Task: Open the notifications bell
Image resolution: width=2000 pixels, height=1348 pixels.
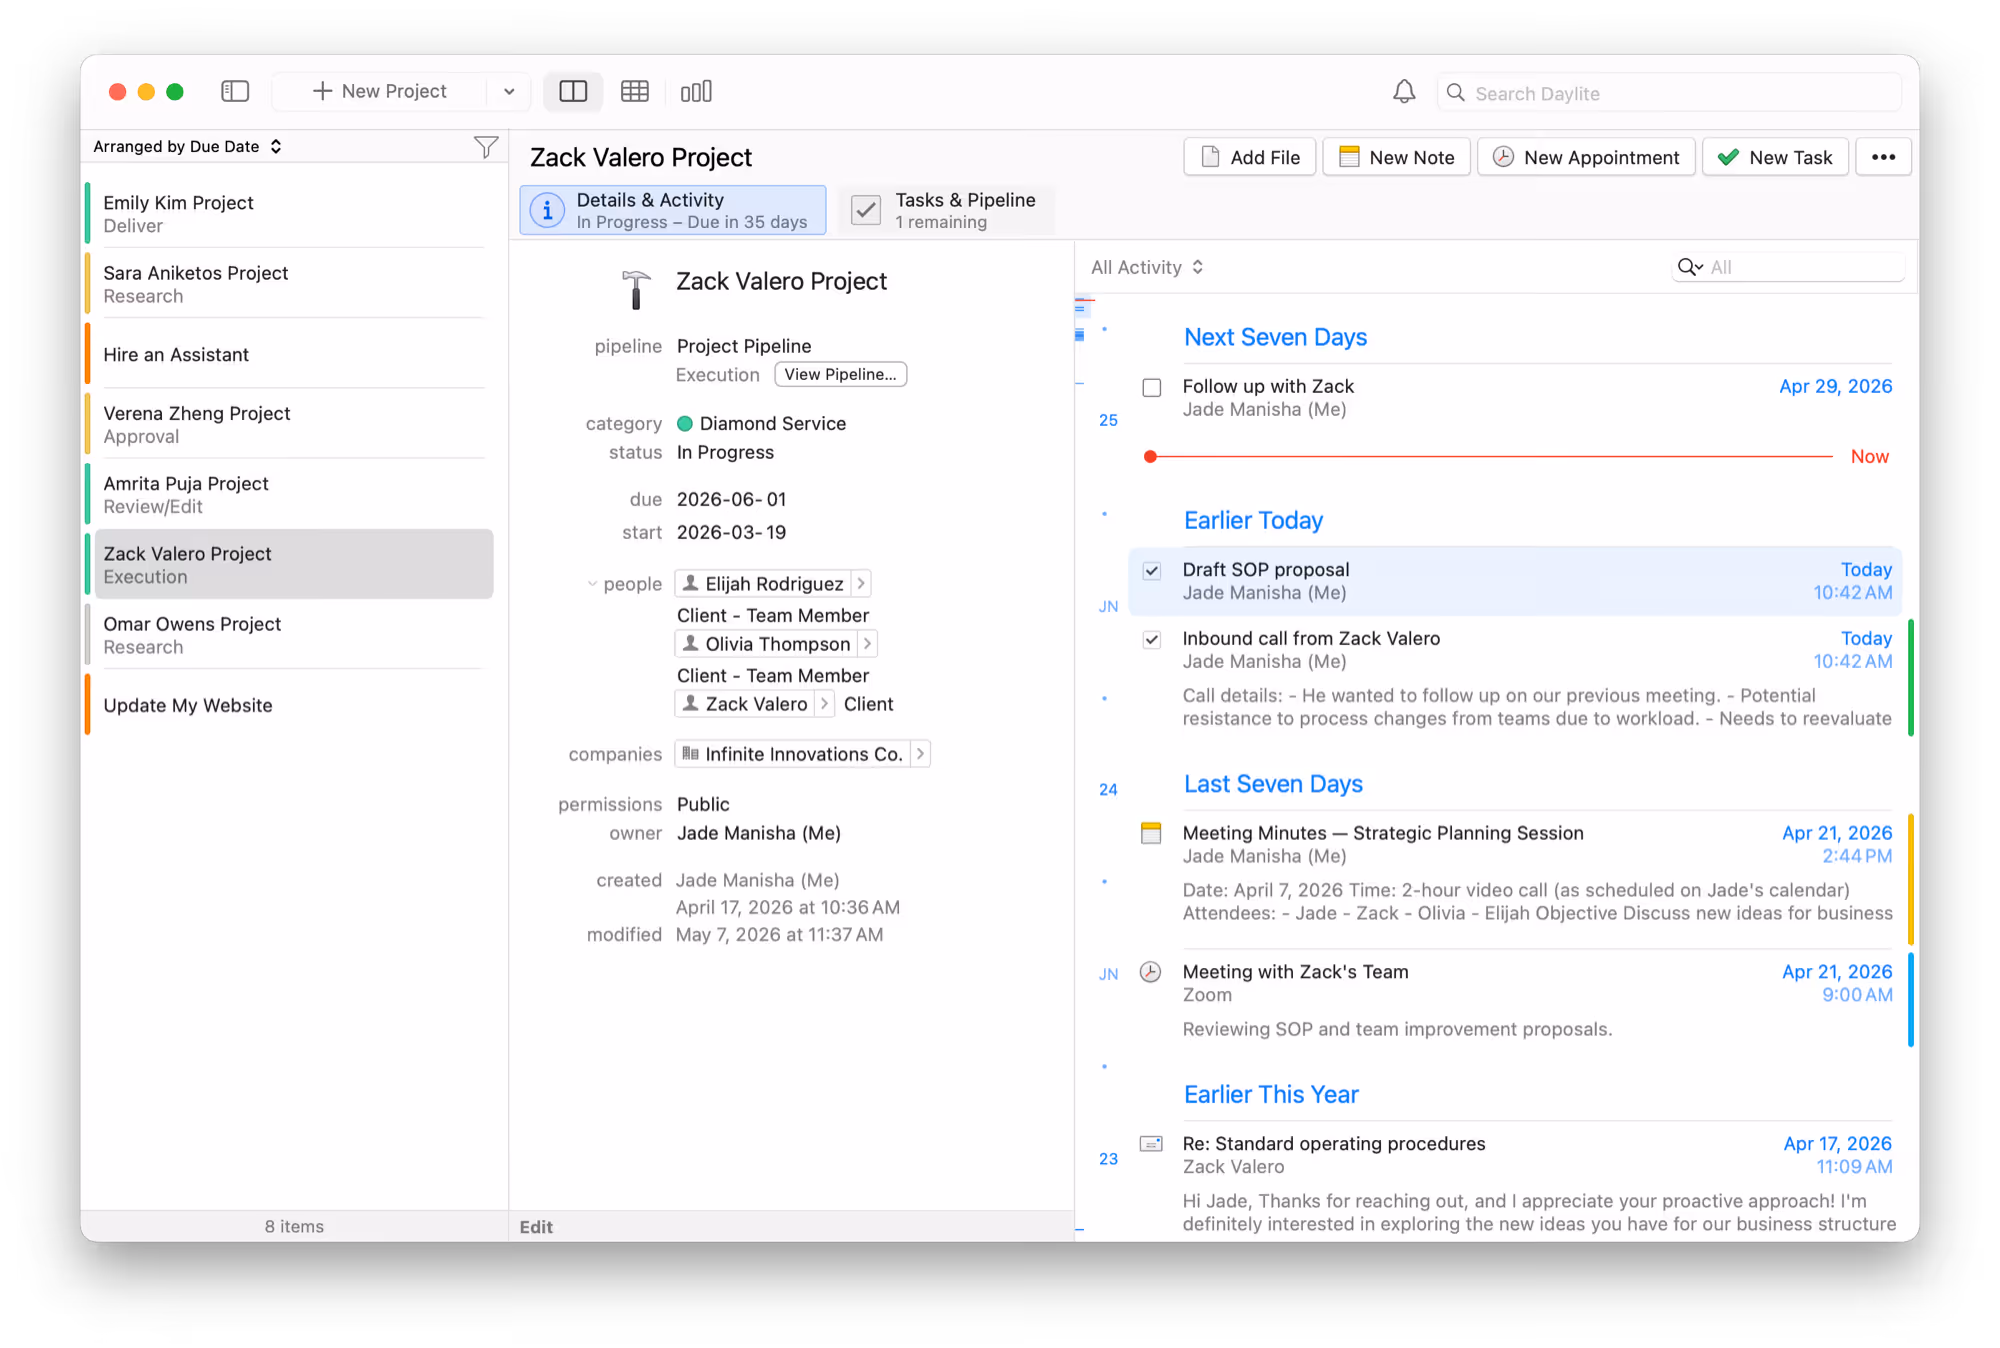Action: [1404, 92]
